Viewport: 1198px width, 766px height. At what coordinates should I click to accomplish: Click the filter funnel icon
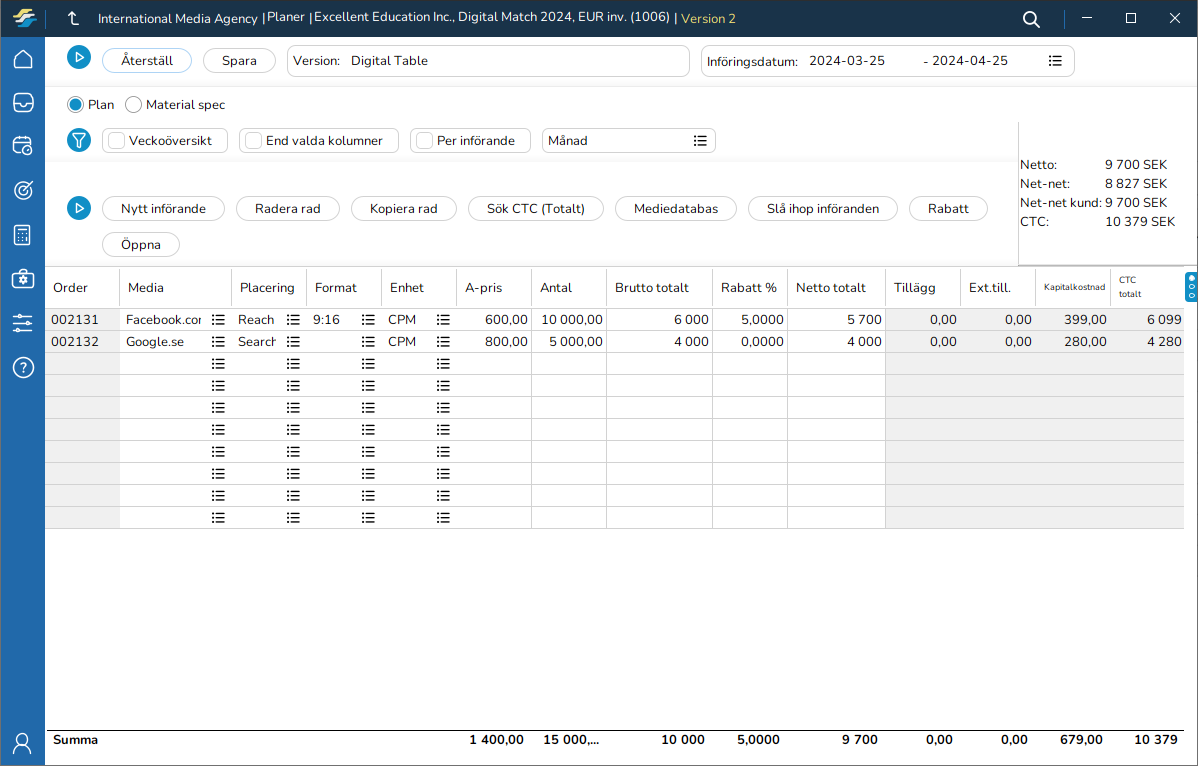pos(79,141)
